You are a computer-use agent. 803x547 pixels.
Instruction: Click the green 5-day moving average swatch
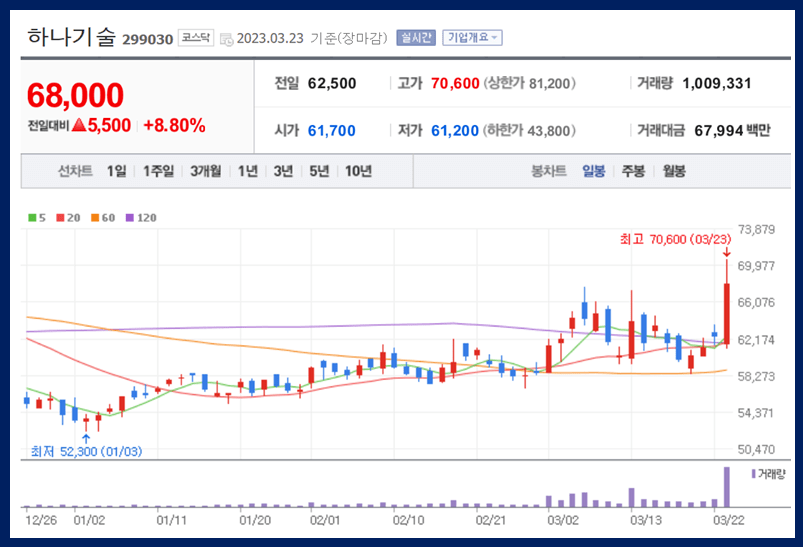(32, 218)
